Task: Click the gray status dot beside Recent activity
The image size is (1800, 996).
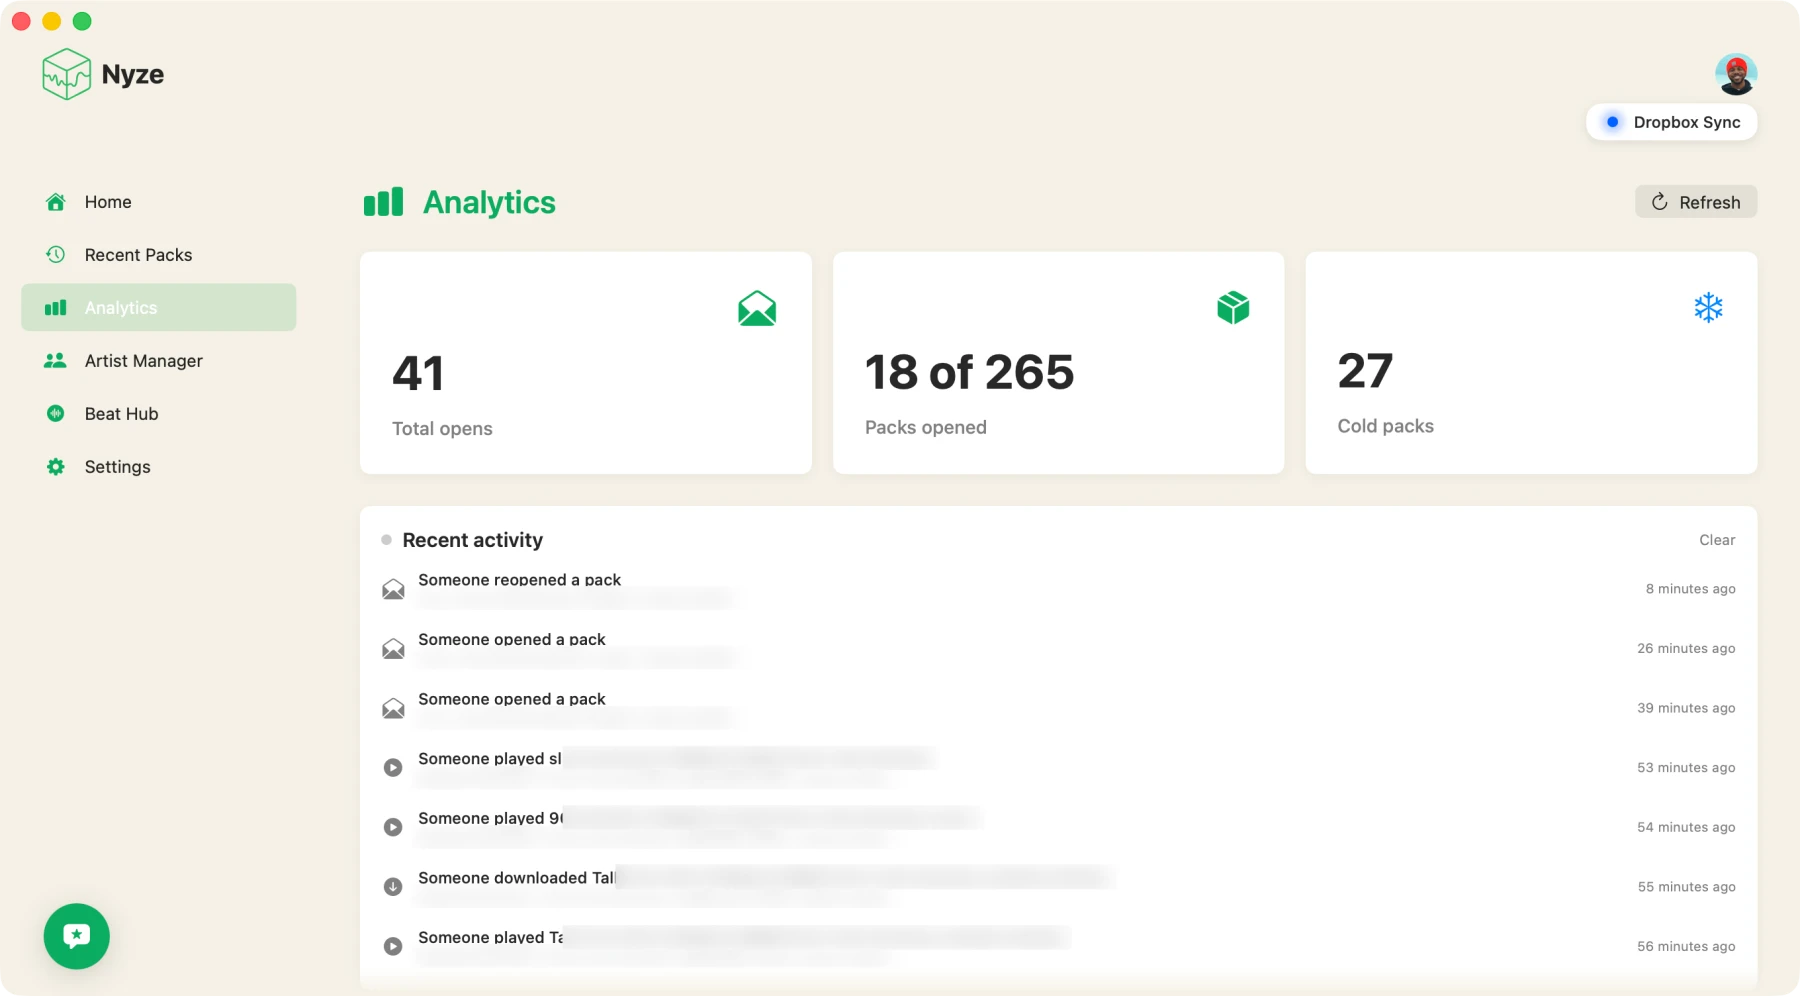Action: (386, 540)
